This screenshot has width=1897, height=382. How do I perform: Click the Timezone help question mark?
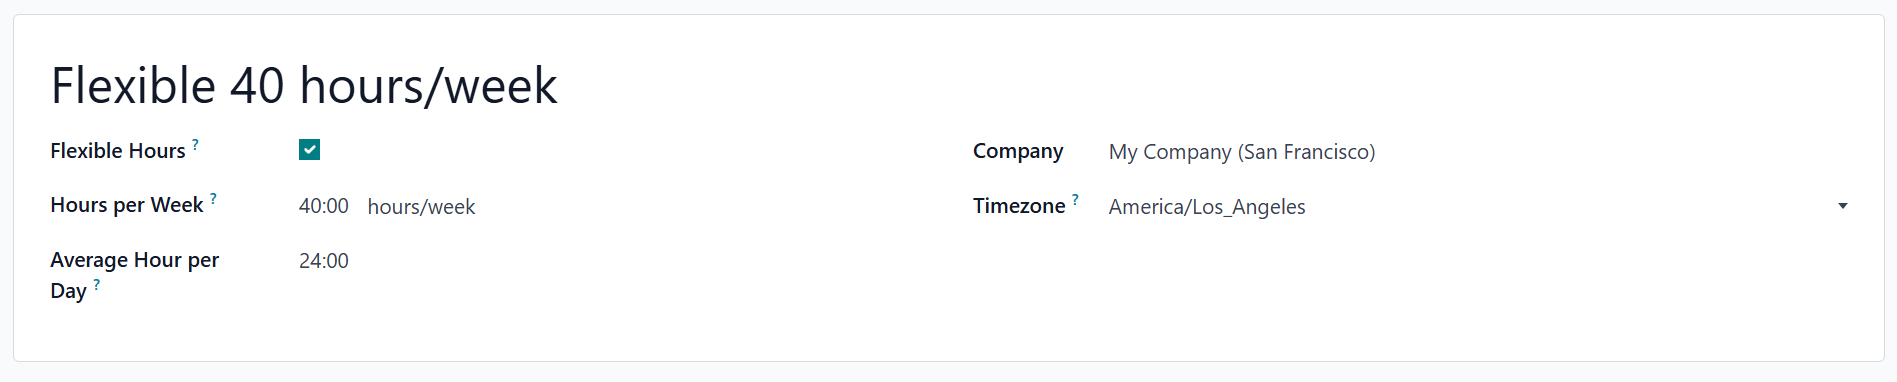point(1075,199)
